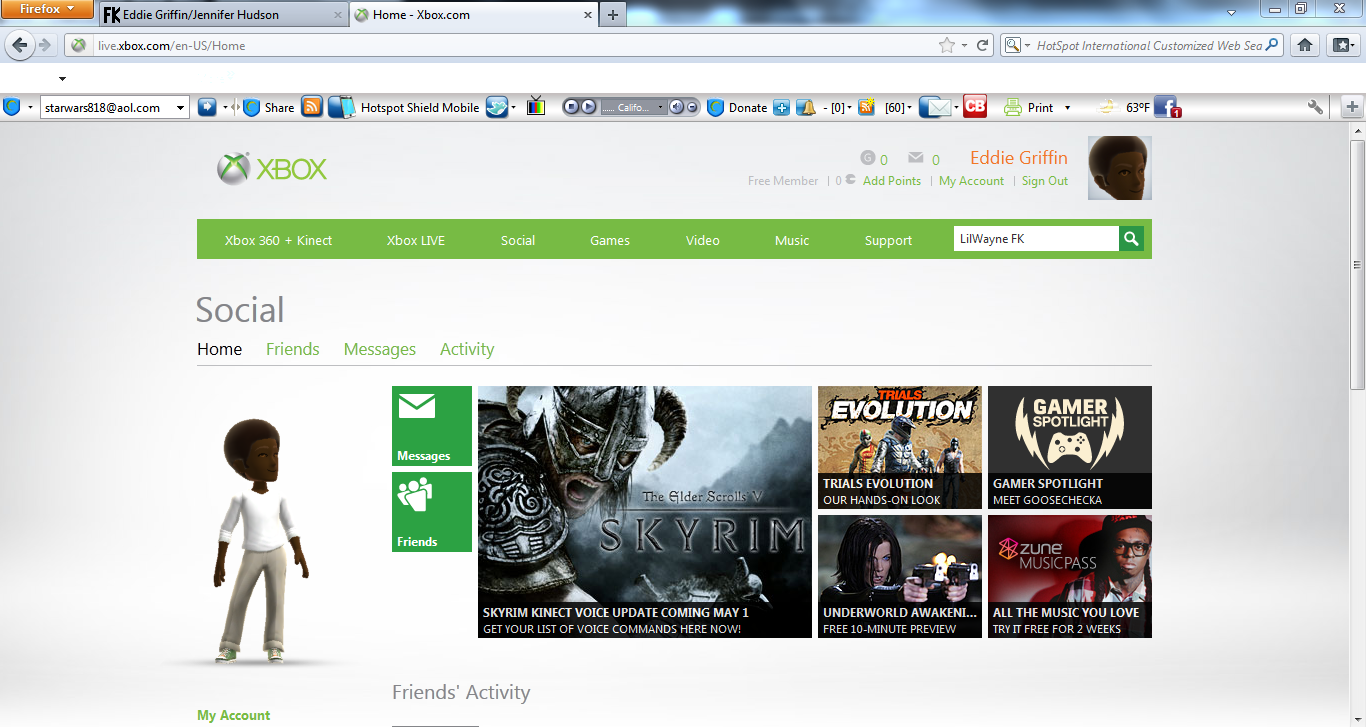Open the Music menu
Image resolution: width=1366 pixels, height=727 pixels.
click(792, 240)
